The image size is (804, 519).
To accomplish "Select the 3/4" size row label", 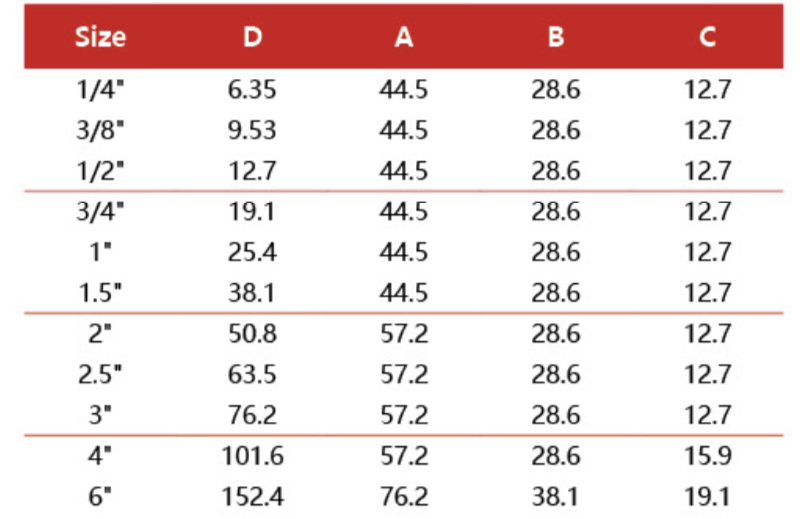I will pyautogui.click(x=100, y=212).
